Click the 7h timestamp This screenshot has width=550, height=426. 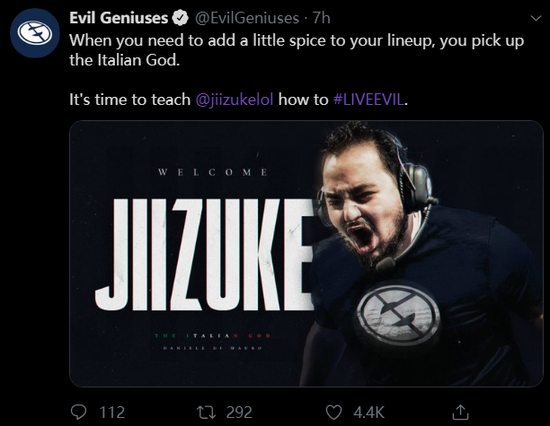[321, 18]
